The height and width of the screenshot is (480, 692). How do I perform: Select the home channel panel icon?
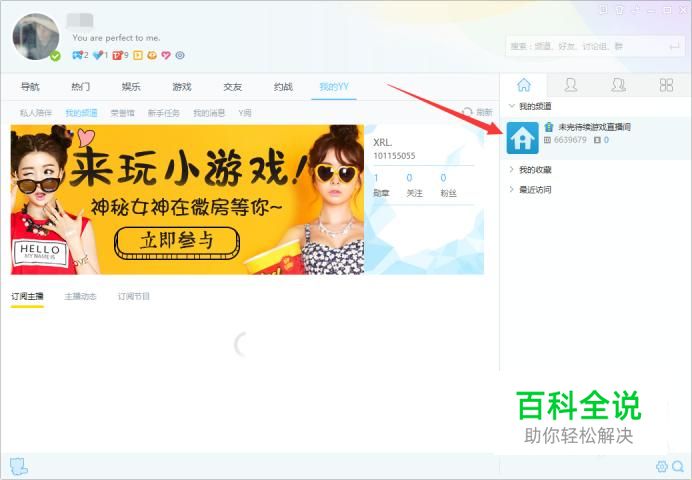[524, 85]
